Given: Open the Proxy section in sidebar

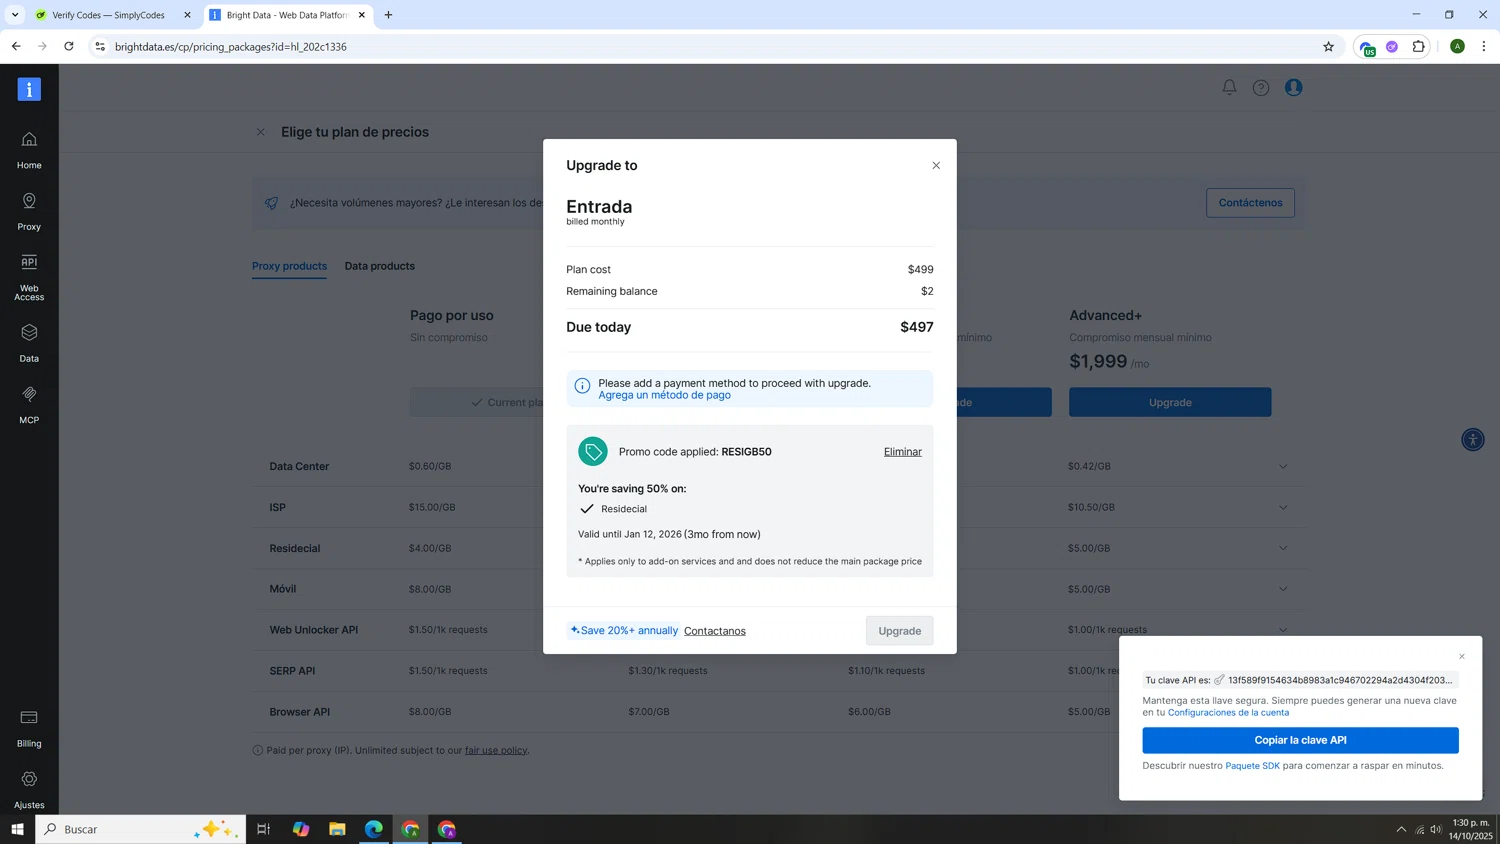Looking at the screenshot, I should click(x=29, y=212).
